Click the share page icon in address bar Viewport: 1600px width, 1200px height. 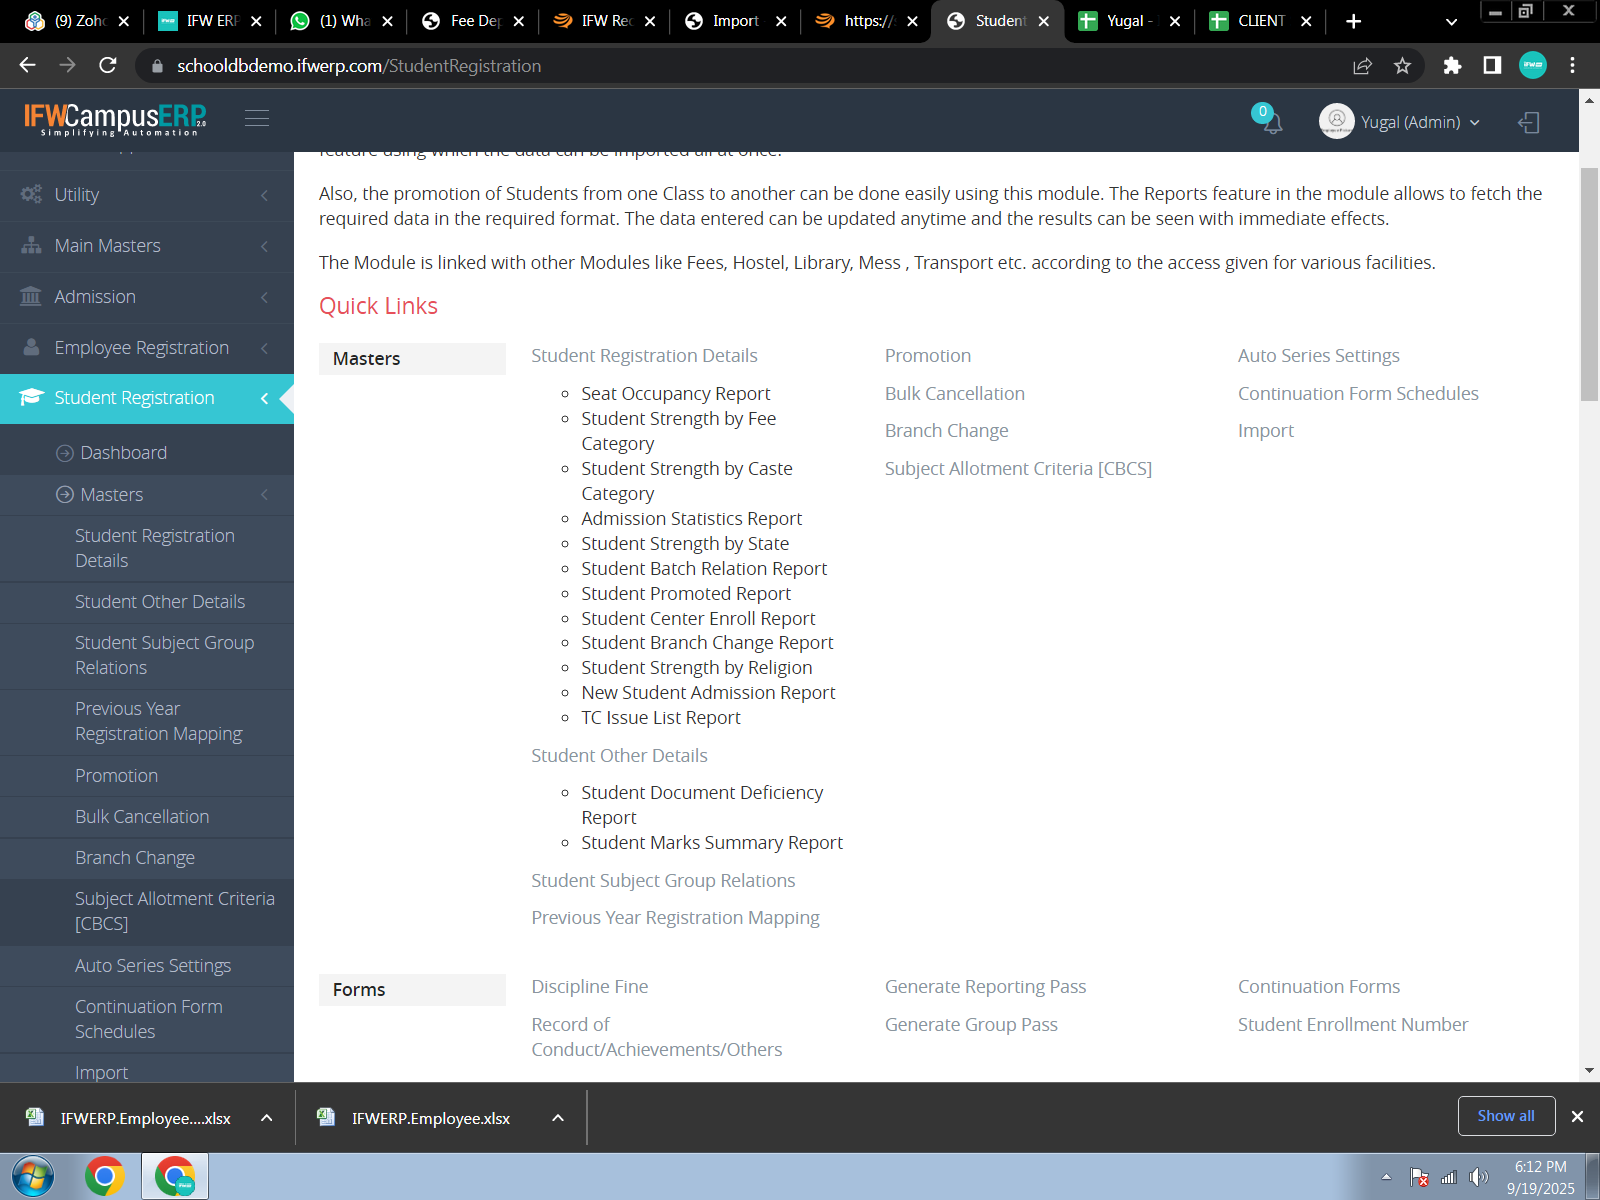pos(1362,66)
